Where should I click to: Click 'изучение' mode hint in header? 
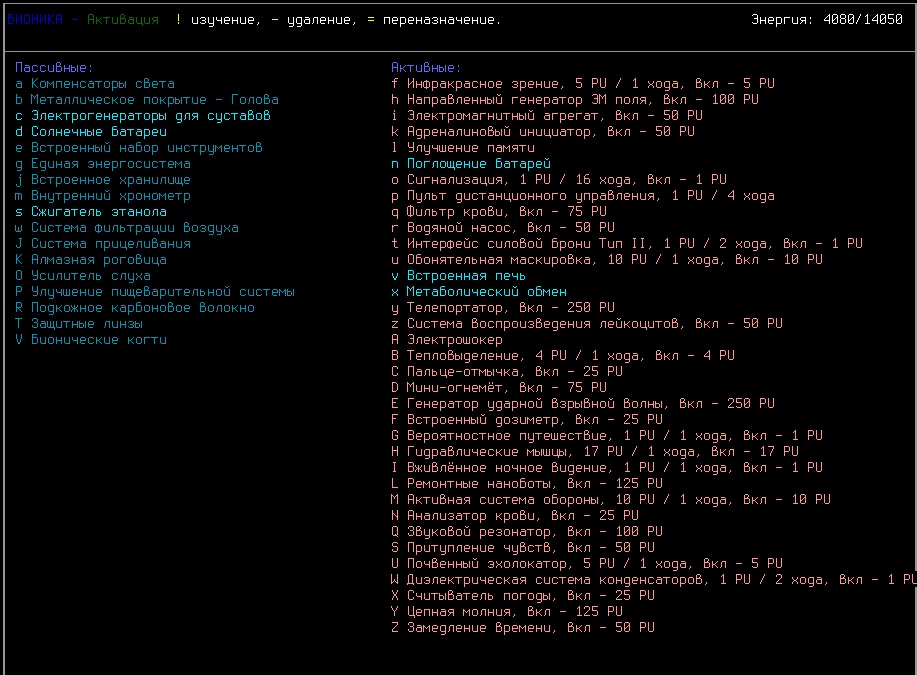pyautogui.click(x=226, y=20)
